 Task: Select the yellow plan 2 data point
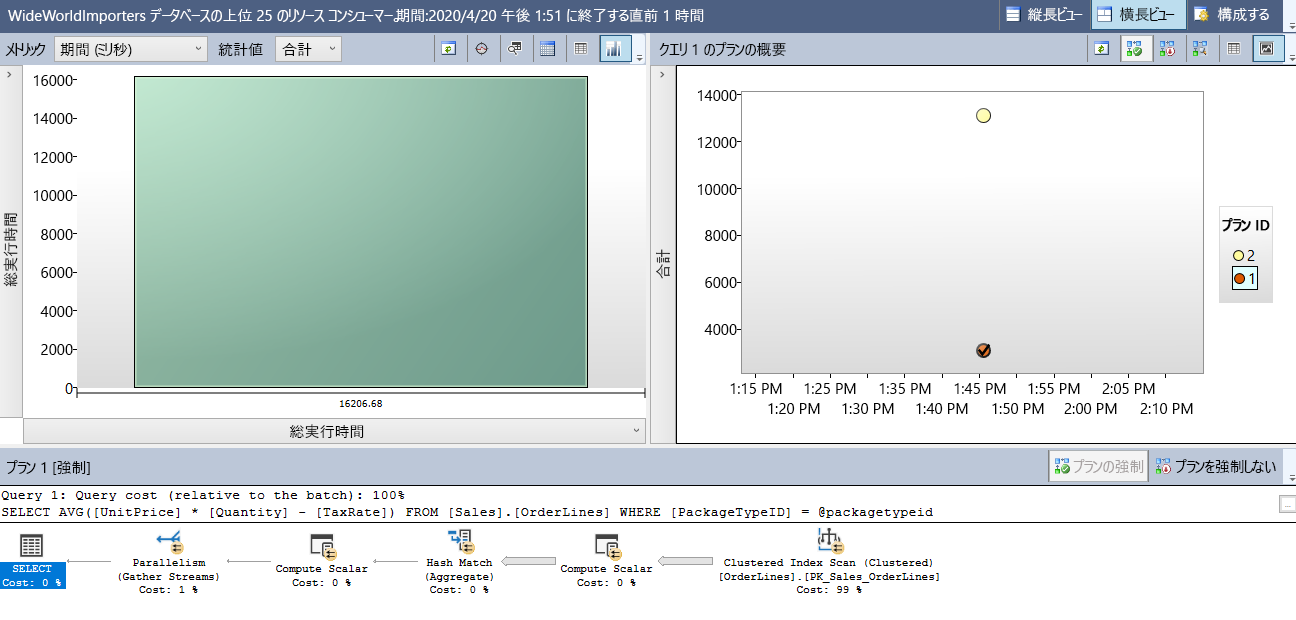[x=983, y=116]
